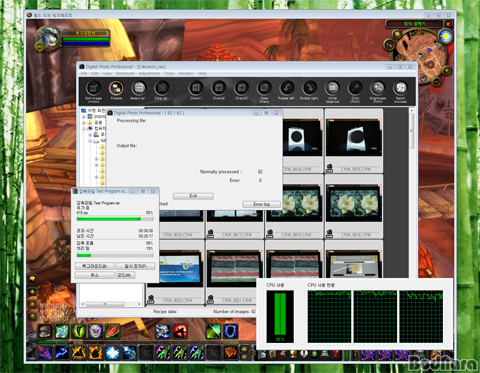Click the 일시 정지(P) pause button

coord(135,266)
